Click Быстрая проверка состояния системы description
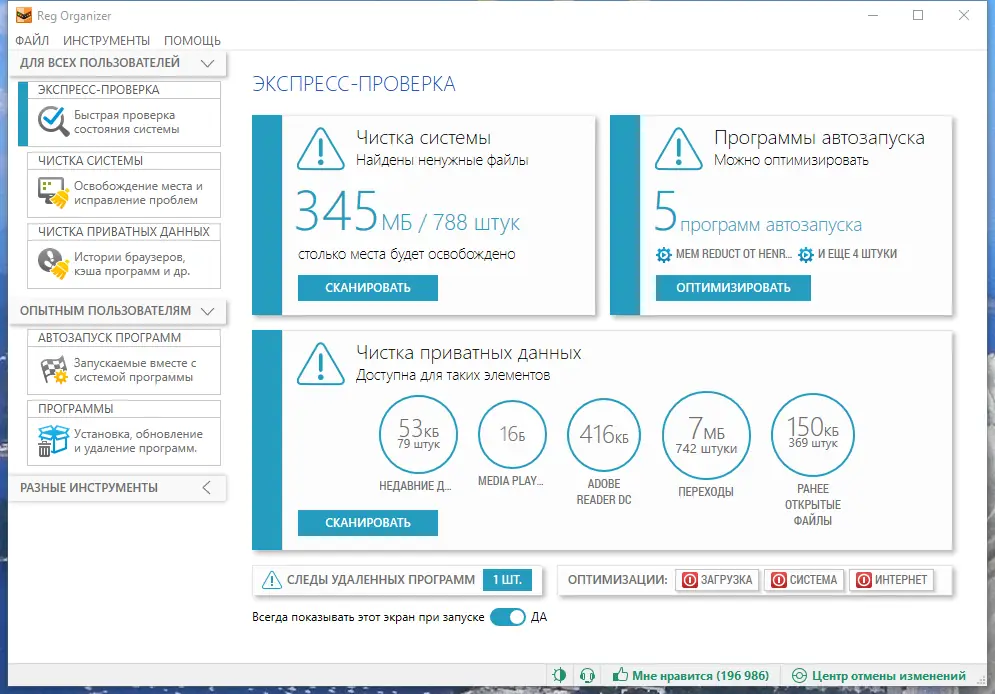 point(126,122)
